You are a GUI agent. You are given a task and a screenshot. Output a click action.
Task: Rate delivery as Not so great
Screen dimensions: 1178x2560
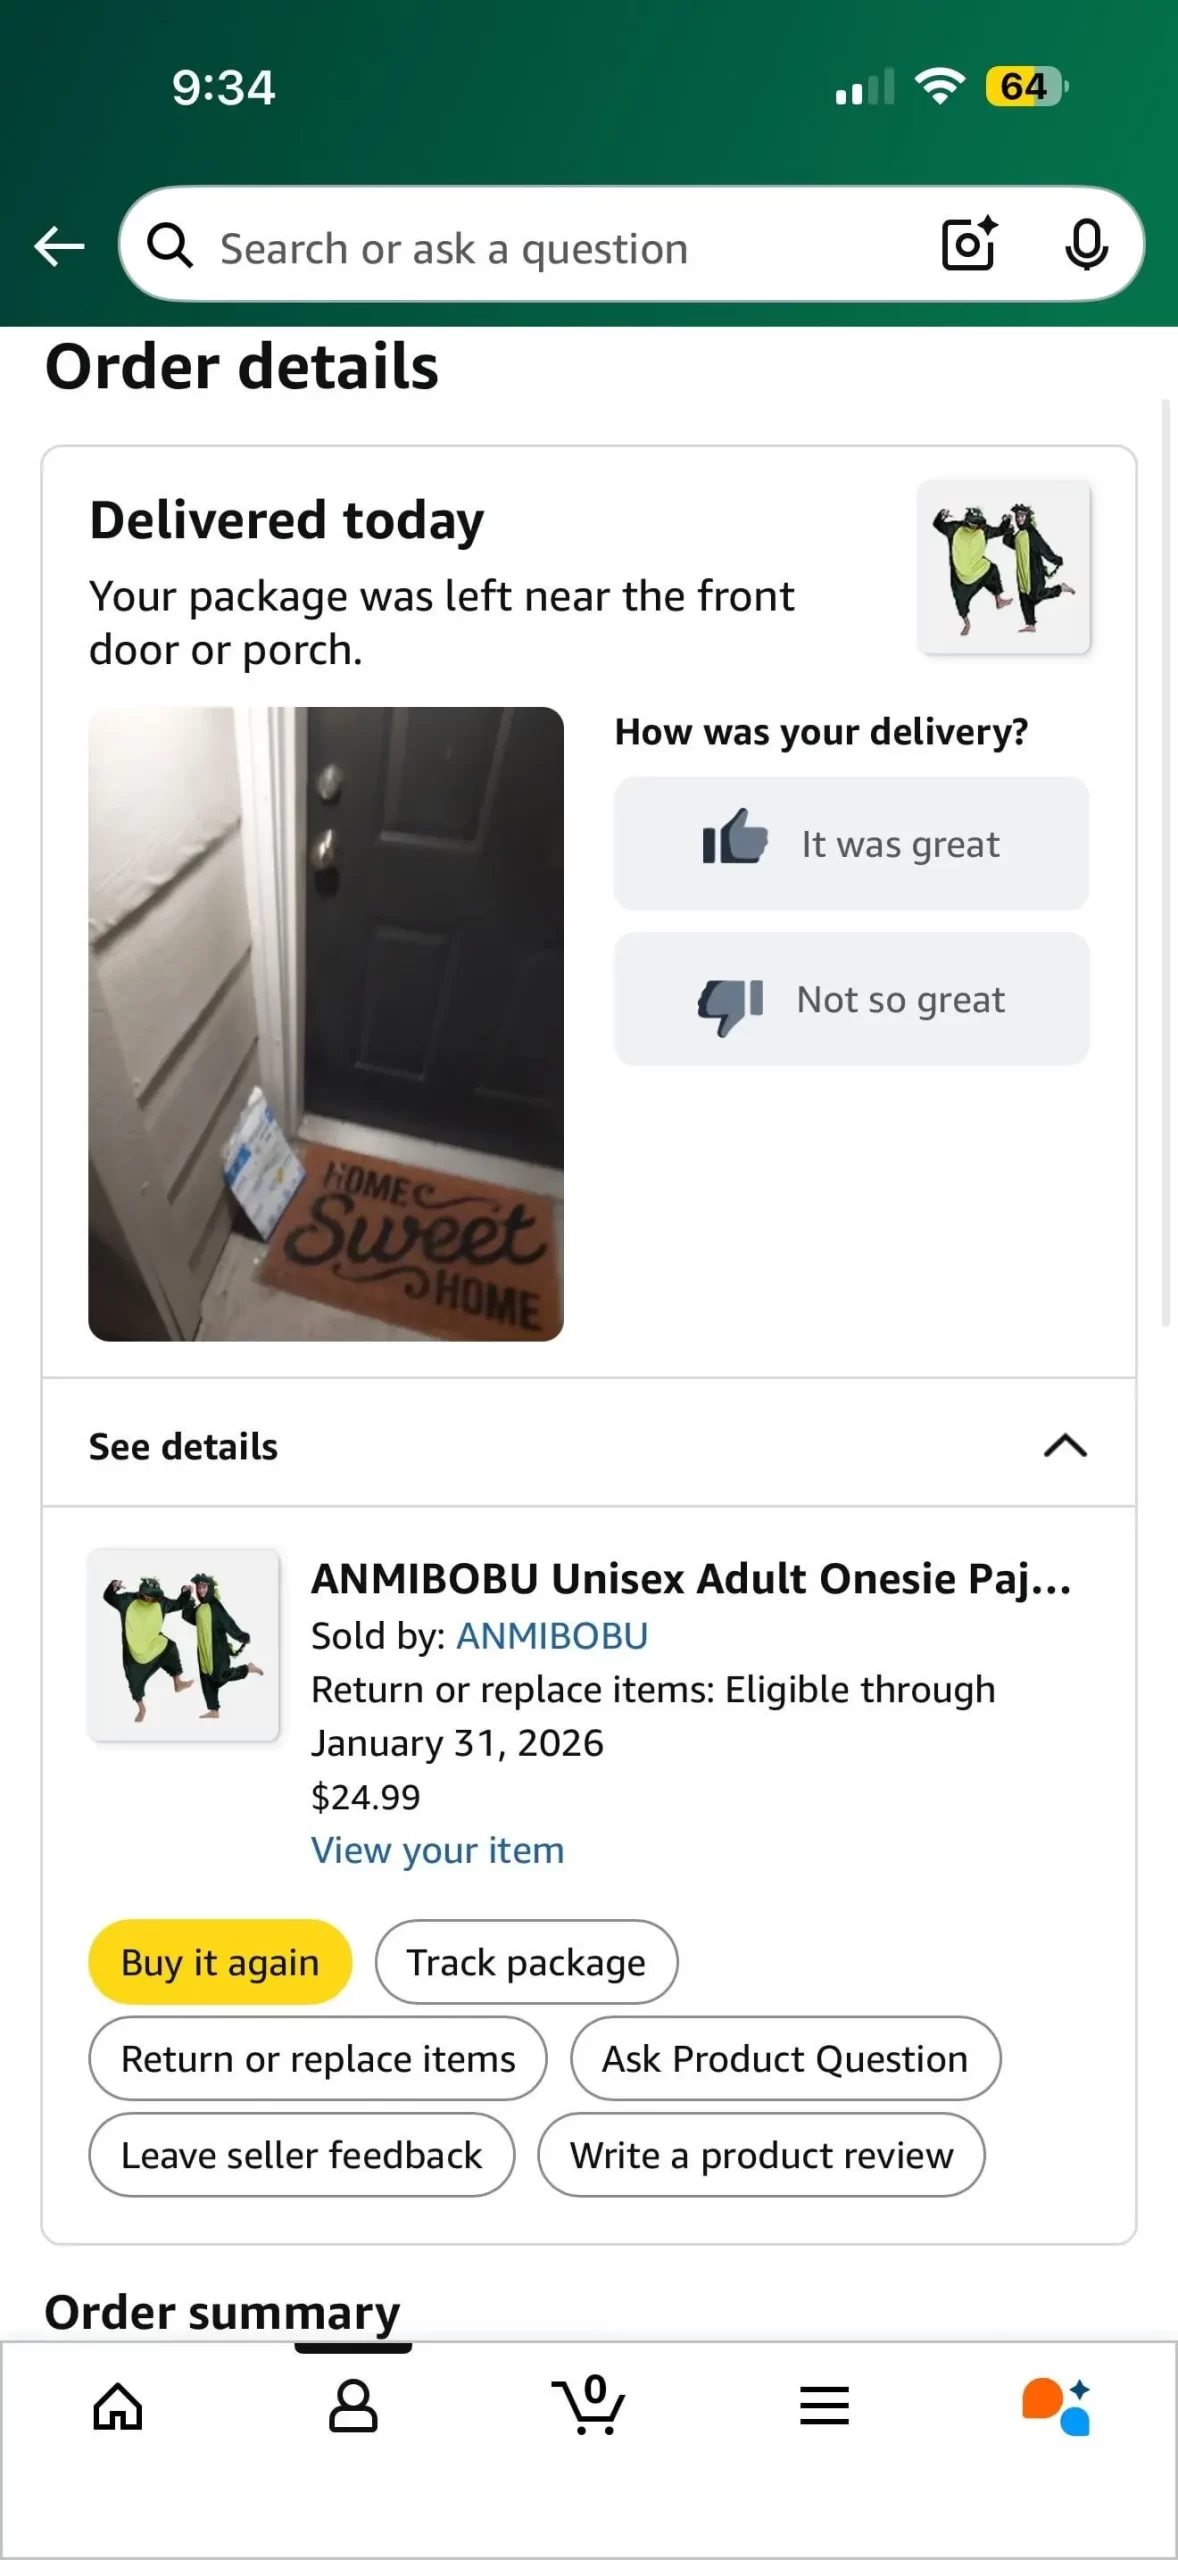pyautogui.click(x=851, y=999)
